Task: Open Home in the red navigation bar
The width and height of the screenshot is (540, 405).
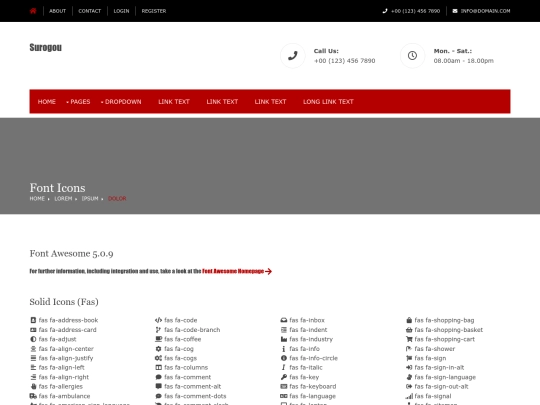Action: [46, 102]
